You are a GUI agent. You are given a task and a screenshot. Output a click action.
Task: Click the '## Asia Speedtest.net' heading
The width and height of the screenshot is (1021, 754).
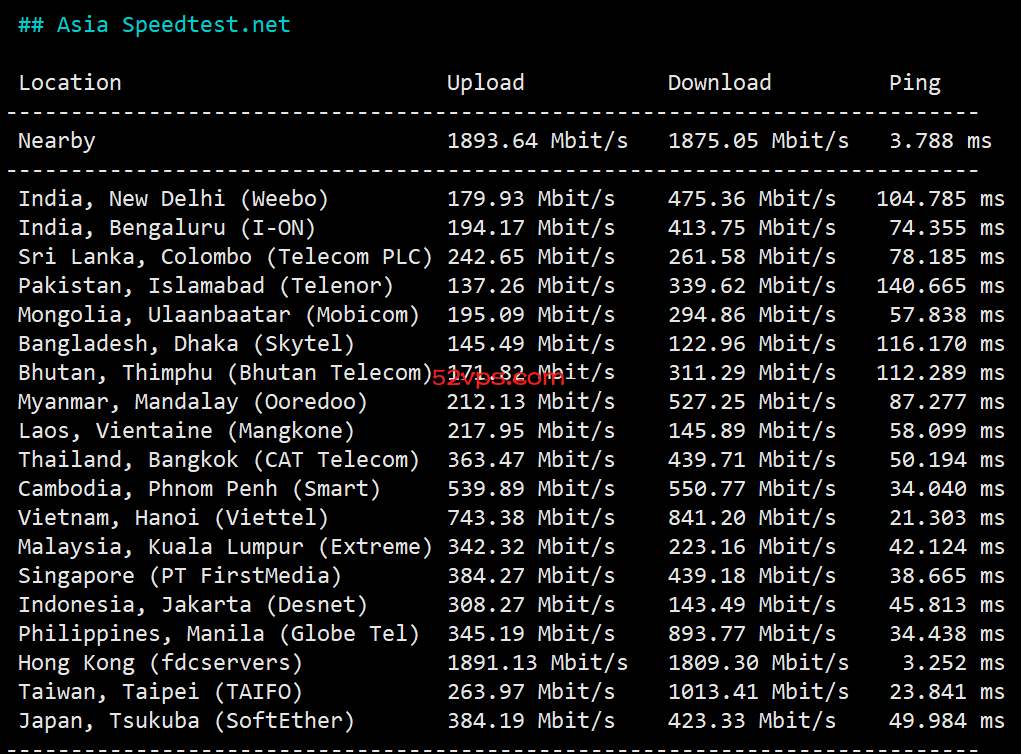(x=154, y=25)
